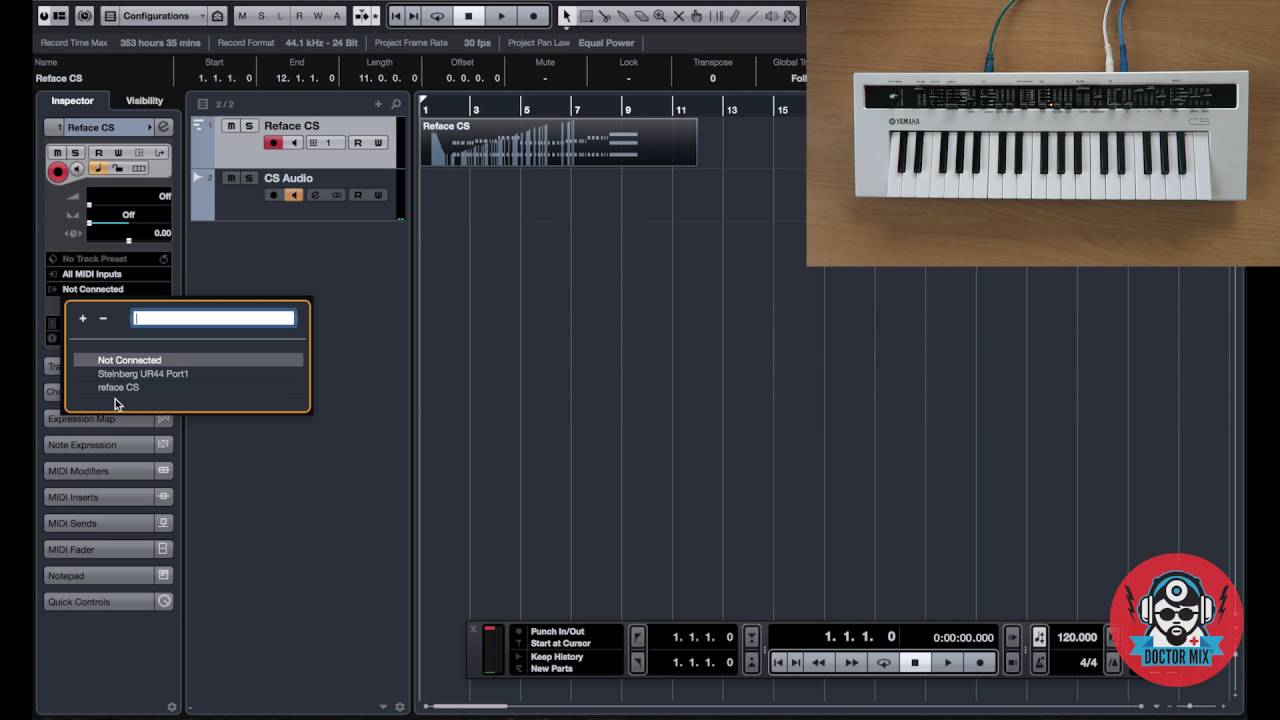Click transport panel Record button
The image size is (1280, 720).
[980, 662]
